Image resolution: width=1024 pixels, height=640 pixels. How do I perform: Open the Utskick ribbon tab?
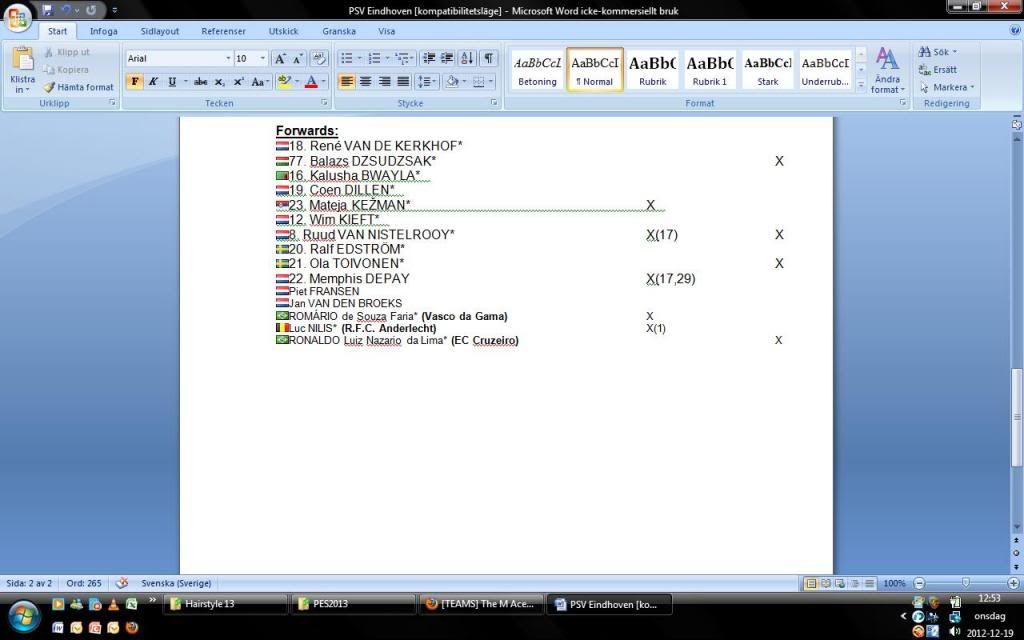(x=283, y=31)
